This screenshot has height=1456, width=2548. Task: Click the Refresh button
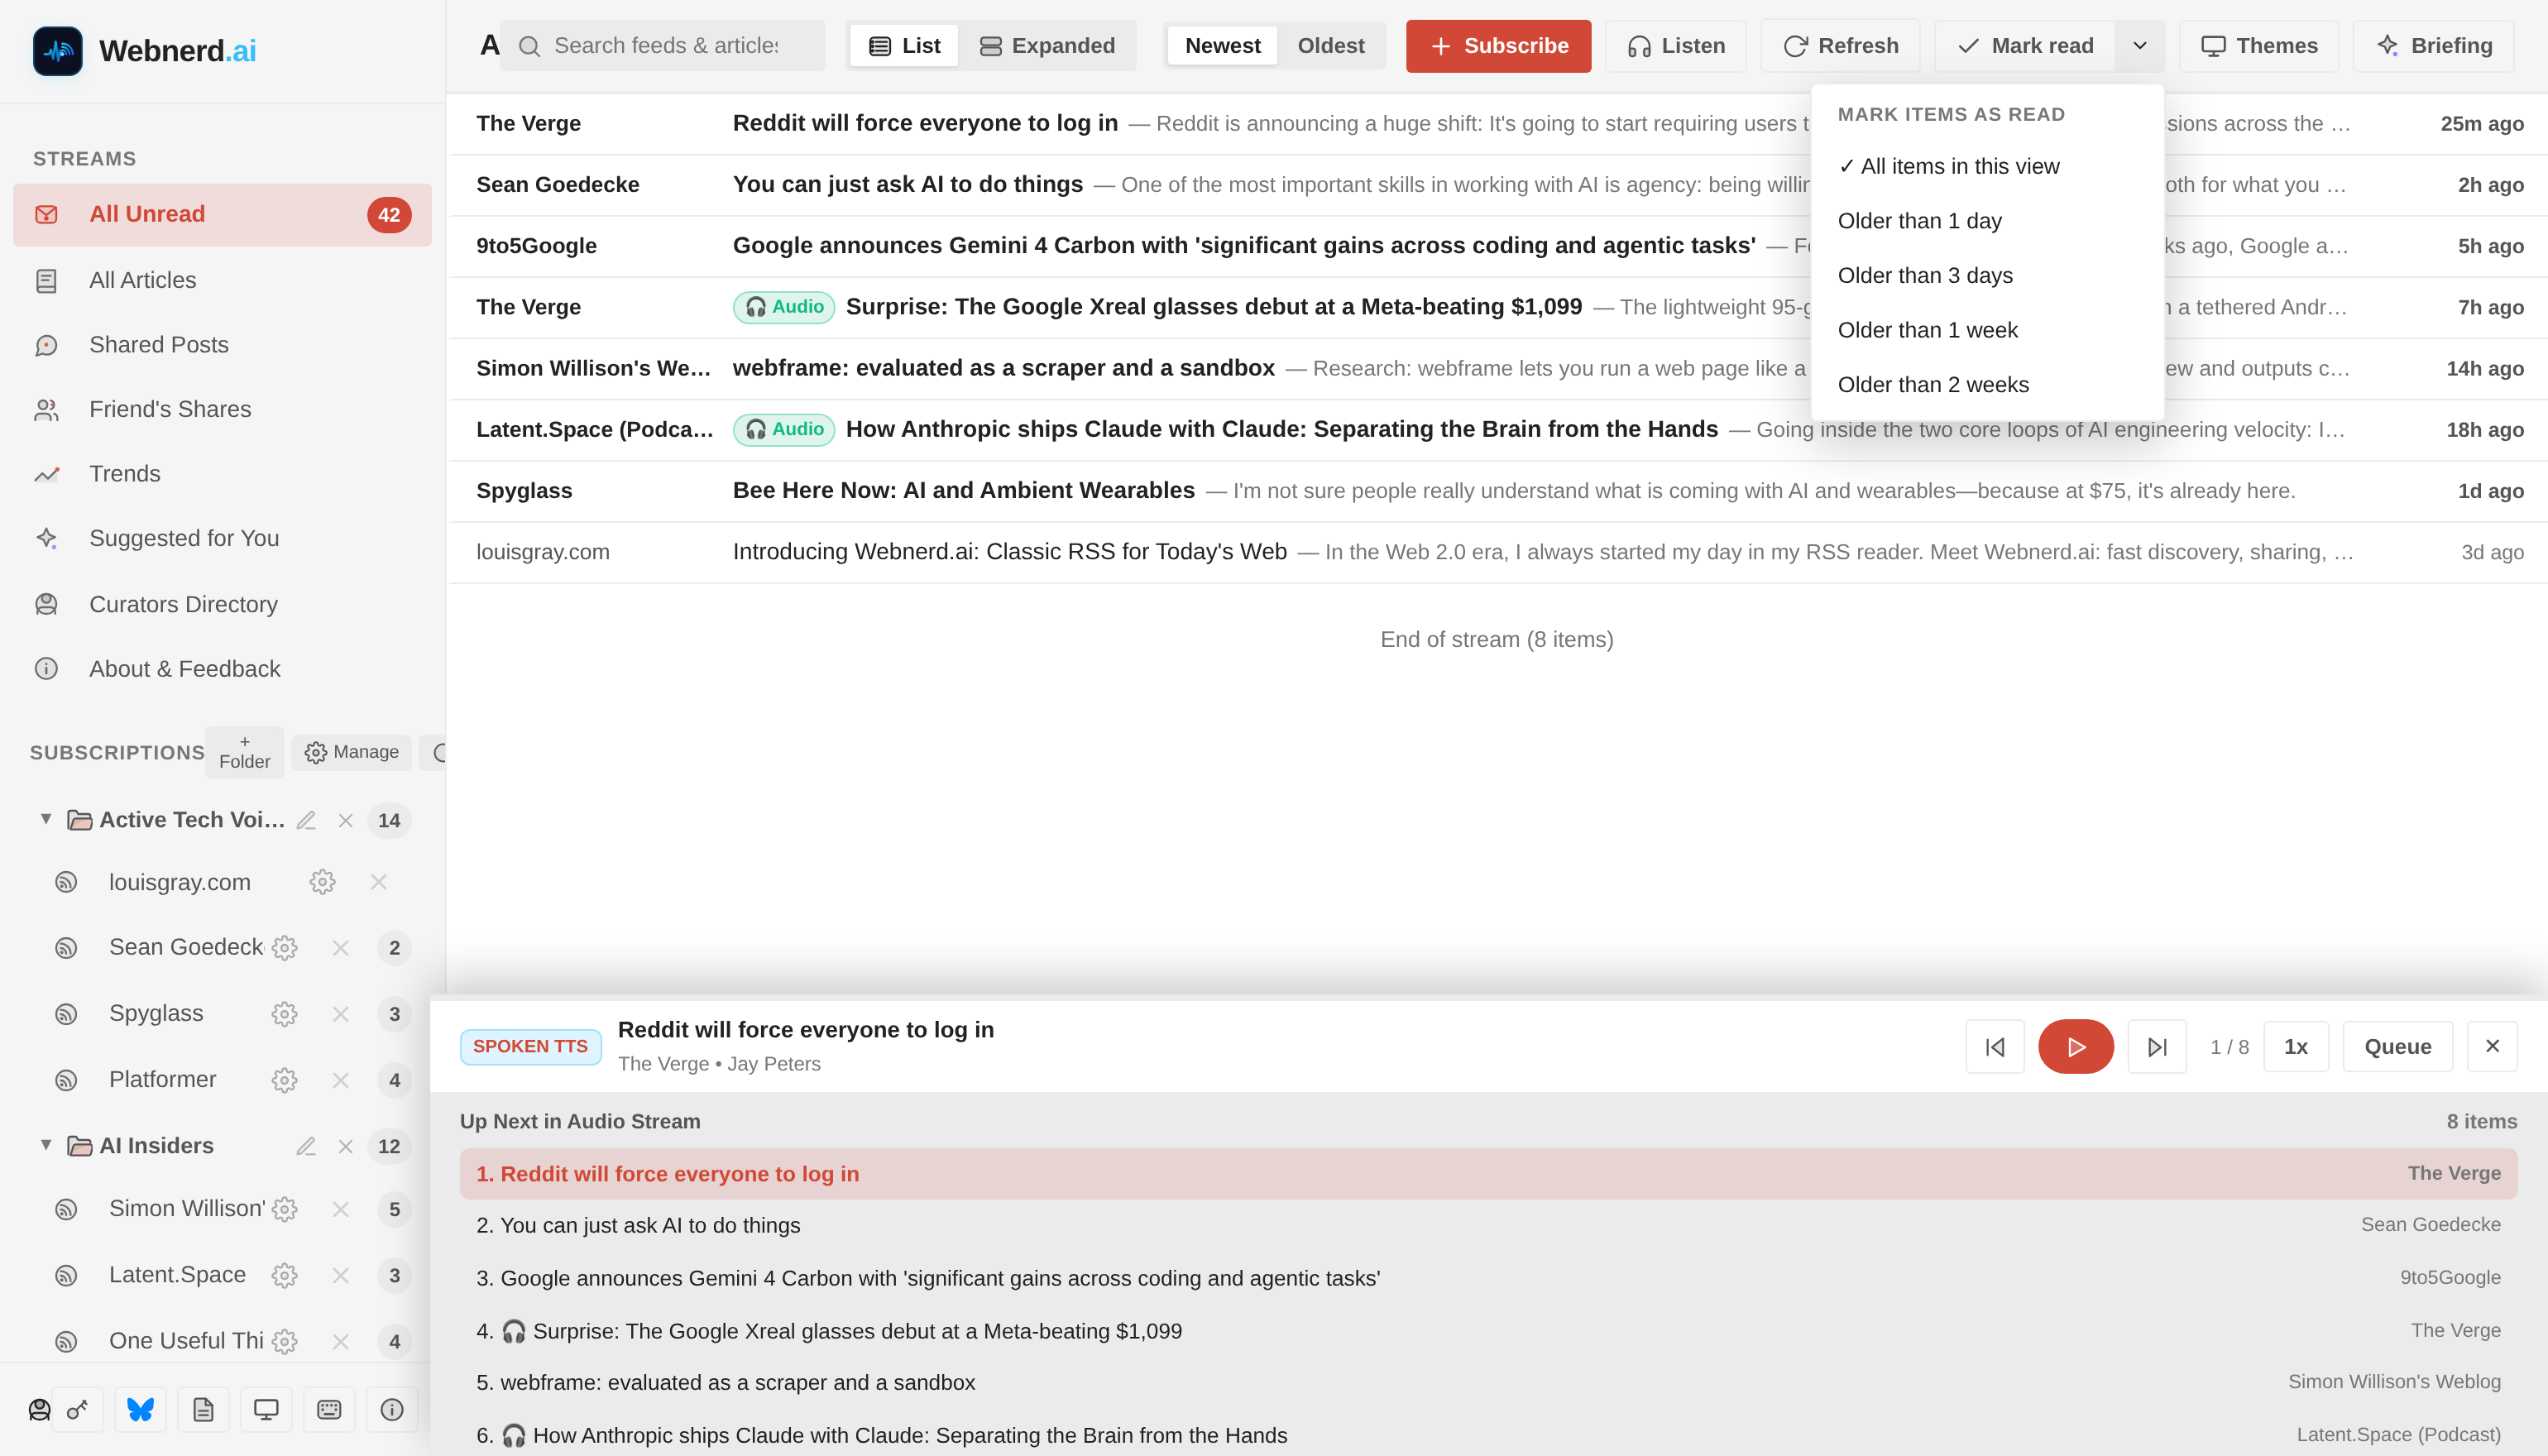click(1840, 46)
